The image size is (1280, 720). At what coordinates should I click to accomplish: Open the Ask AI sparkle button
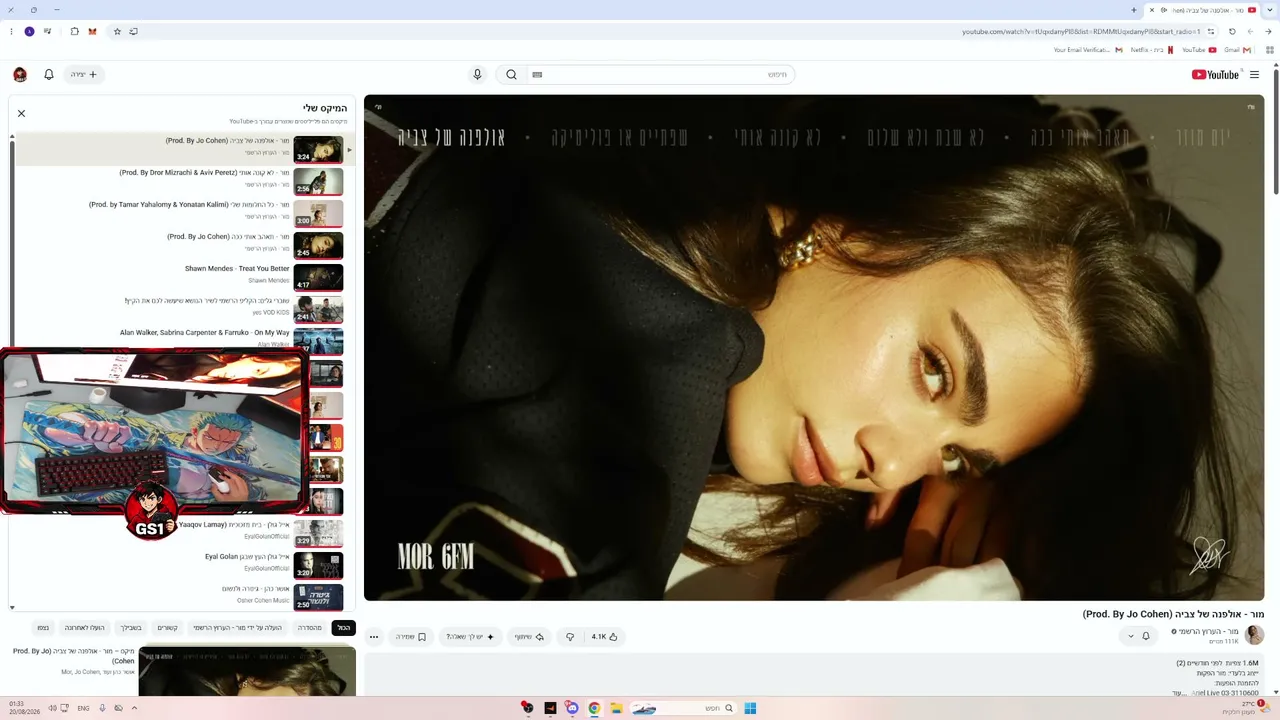coord(471,636)
